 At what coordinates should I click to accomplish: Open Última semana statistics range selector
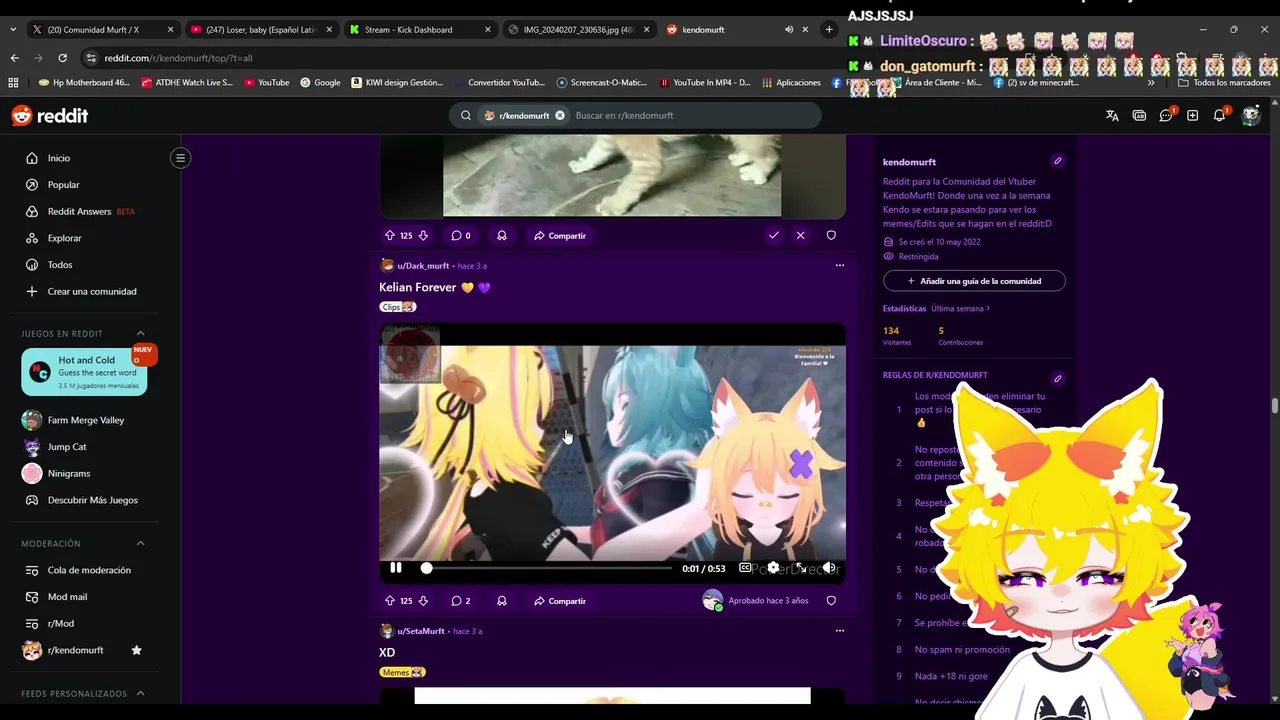tap(960, 308)
